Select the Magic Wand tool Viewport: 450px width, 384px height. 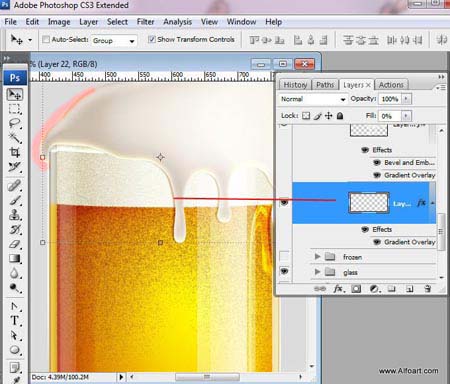click(14, 138)
